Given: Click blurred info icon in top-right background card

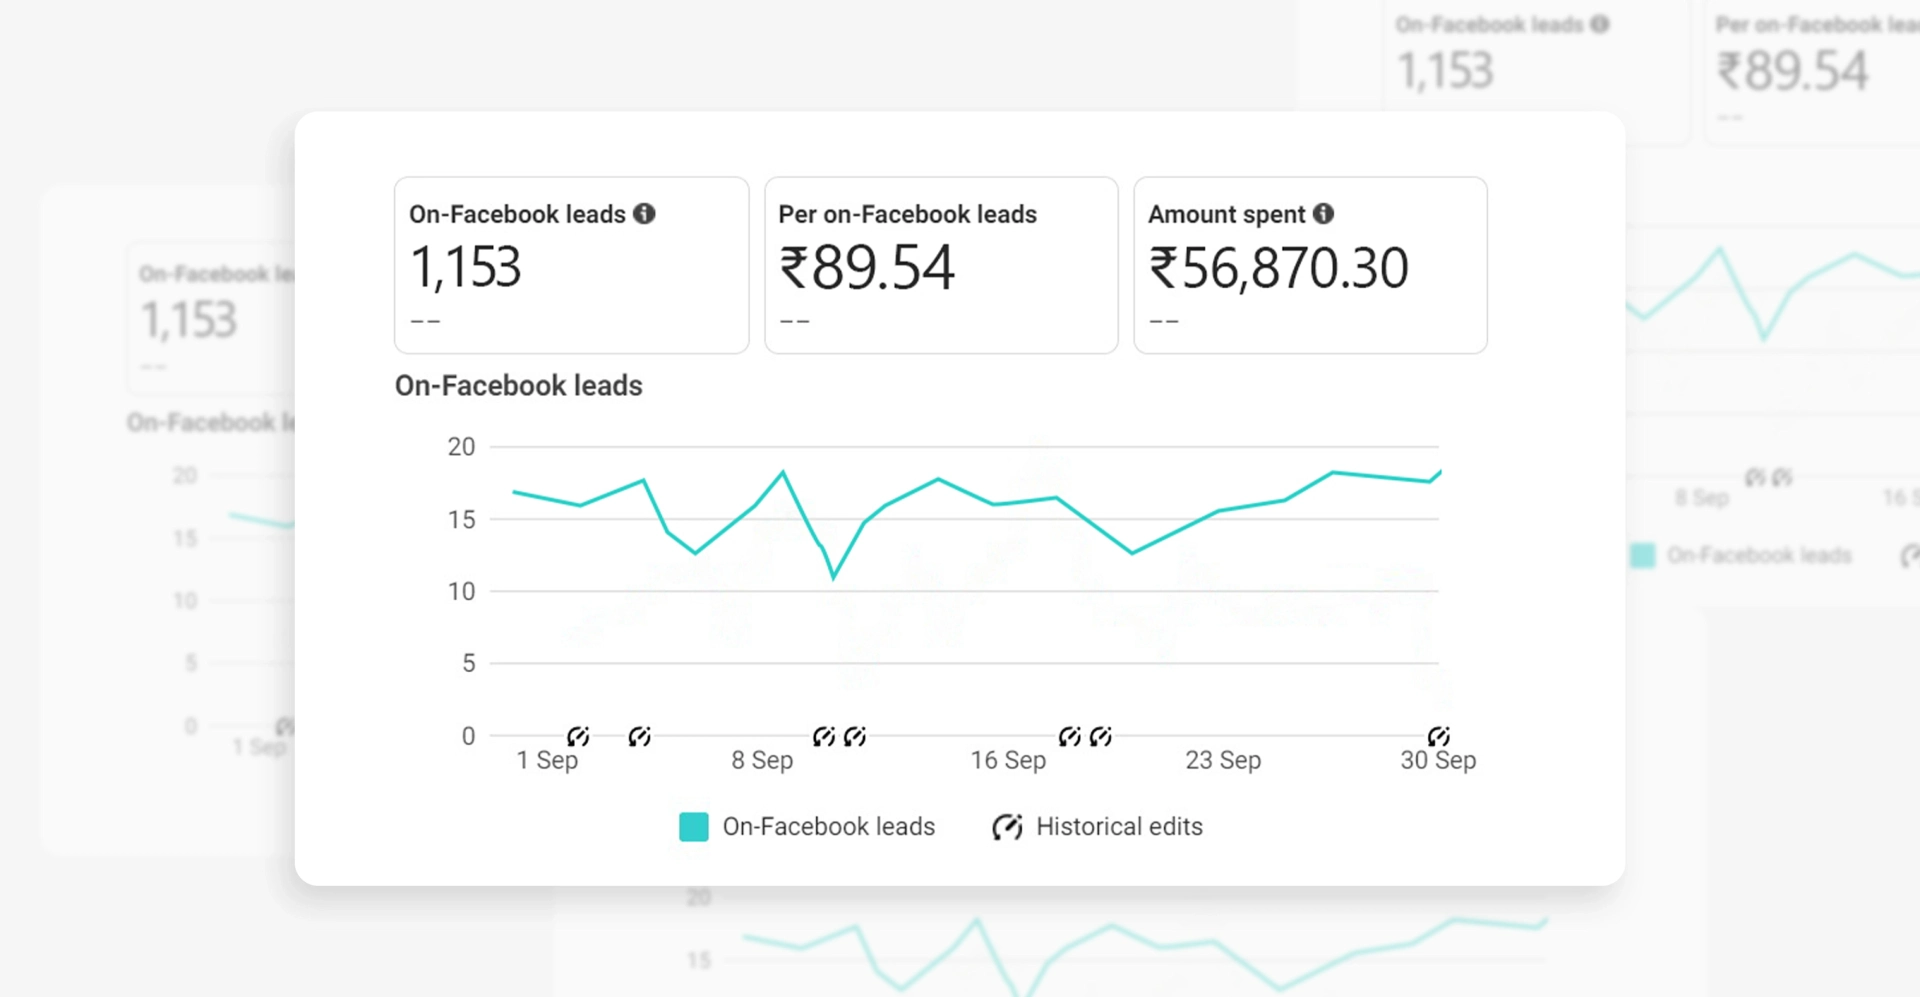Looking at the screenshot, I should coord(1600,24).
